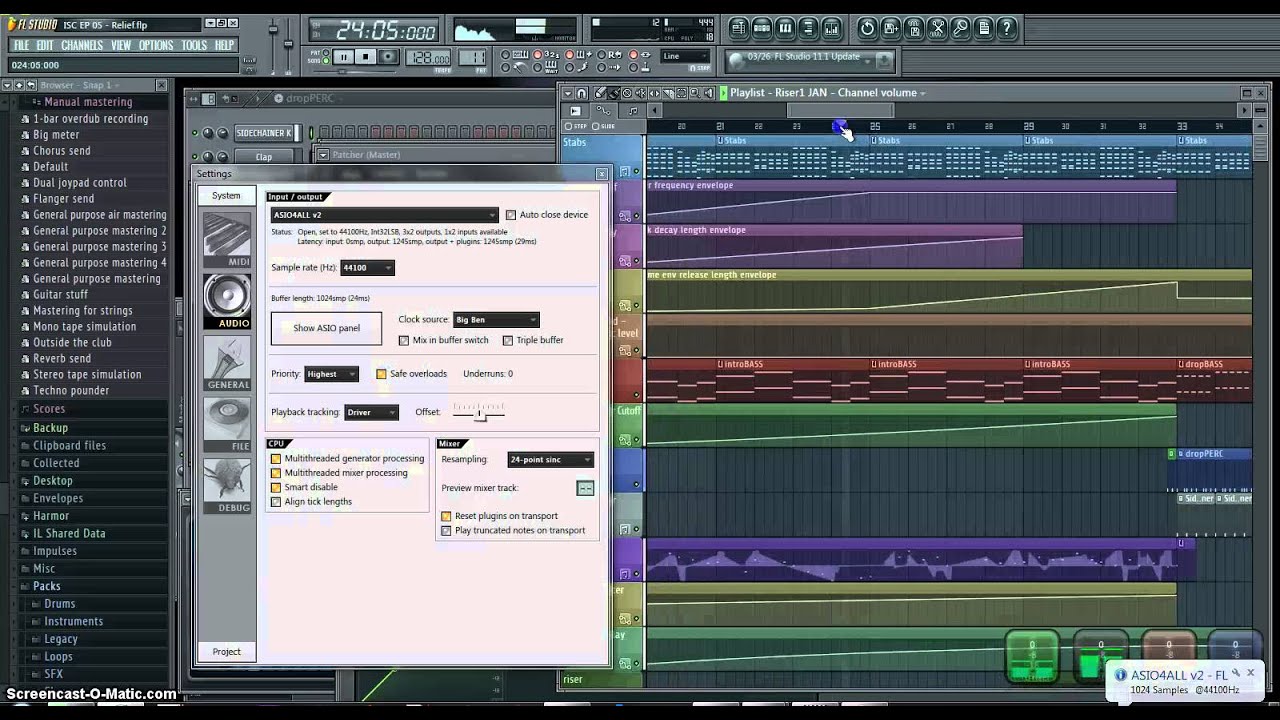Screen dimensions: 1280x720
Task: Show the audio clips picker tab in Playlist
Action: (575, 111)
